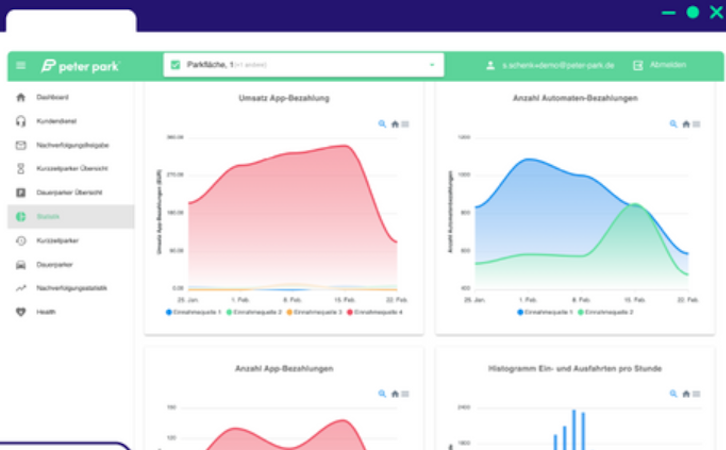
Task: Click the Dauerparker car icon
Action: (21, 265)
